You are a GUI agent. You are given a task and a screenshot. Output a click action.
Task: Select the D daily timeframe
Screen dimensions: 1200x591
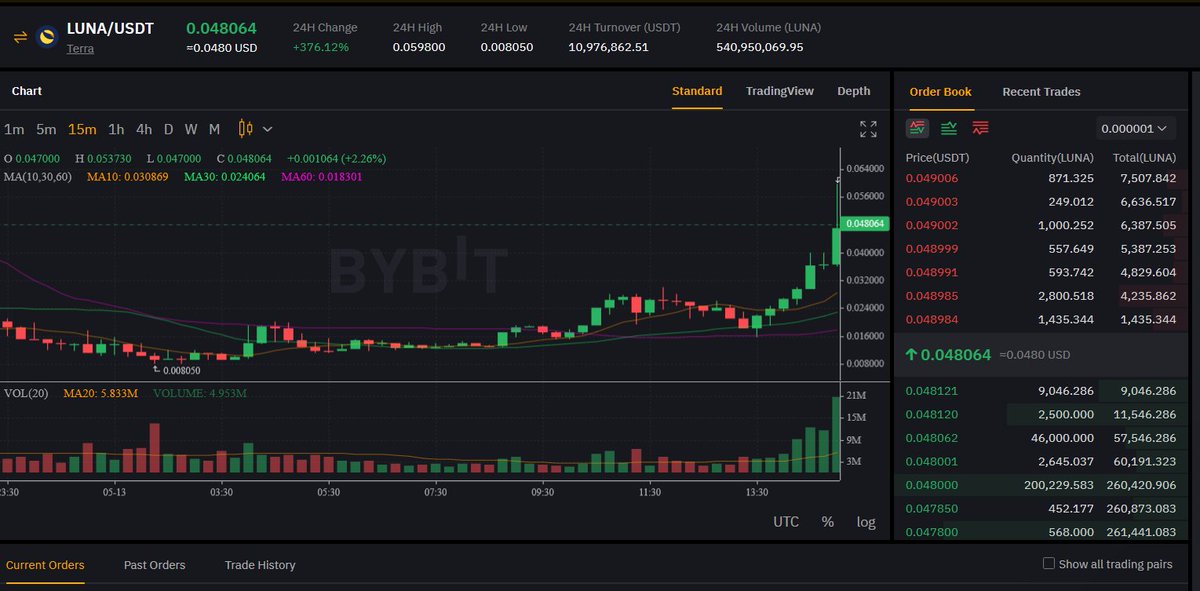point(169,129)
